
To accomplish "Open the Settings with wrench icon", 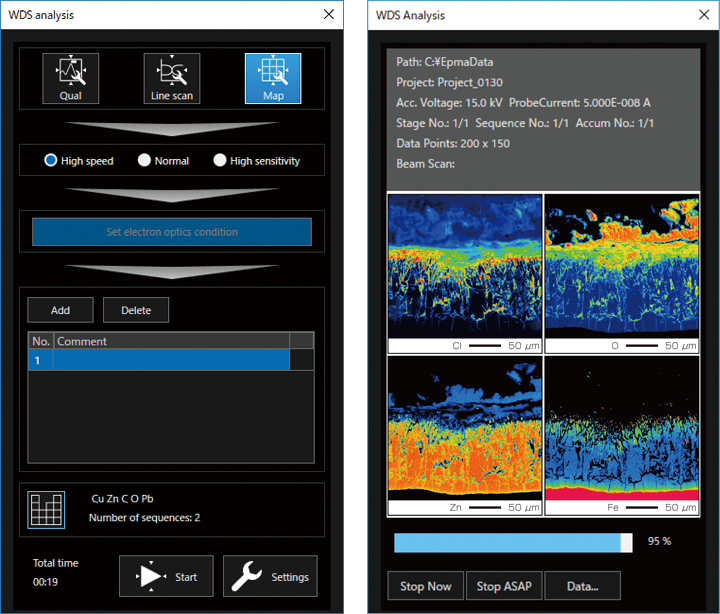I will [x=270, y=576].
